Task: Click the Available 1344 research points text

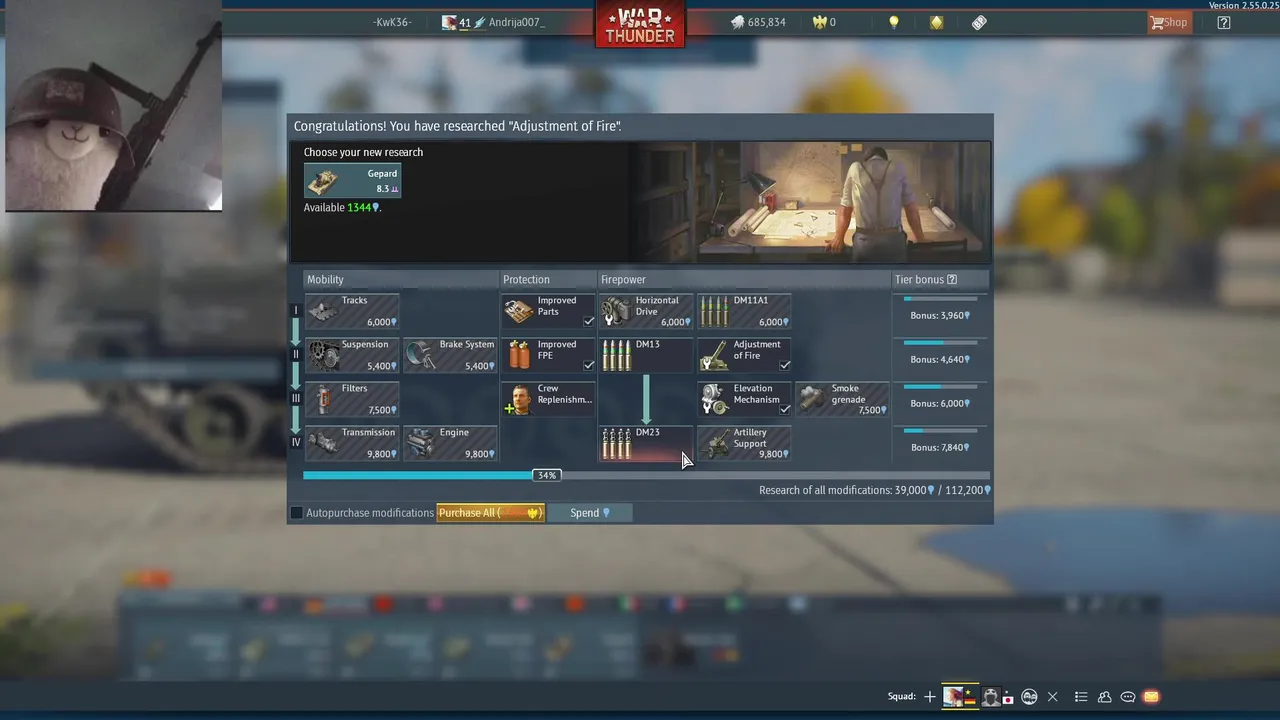Action: pyautogui.click(x=342, y=208)
